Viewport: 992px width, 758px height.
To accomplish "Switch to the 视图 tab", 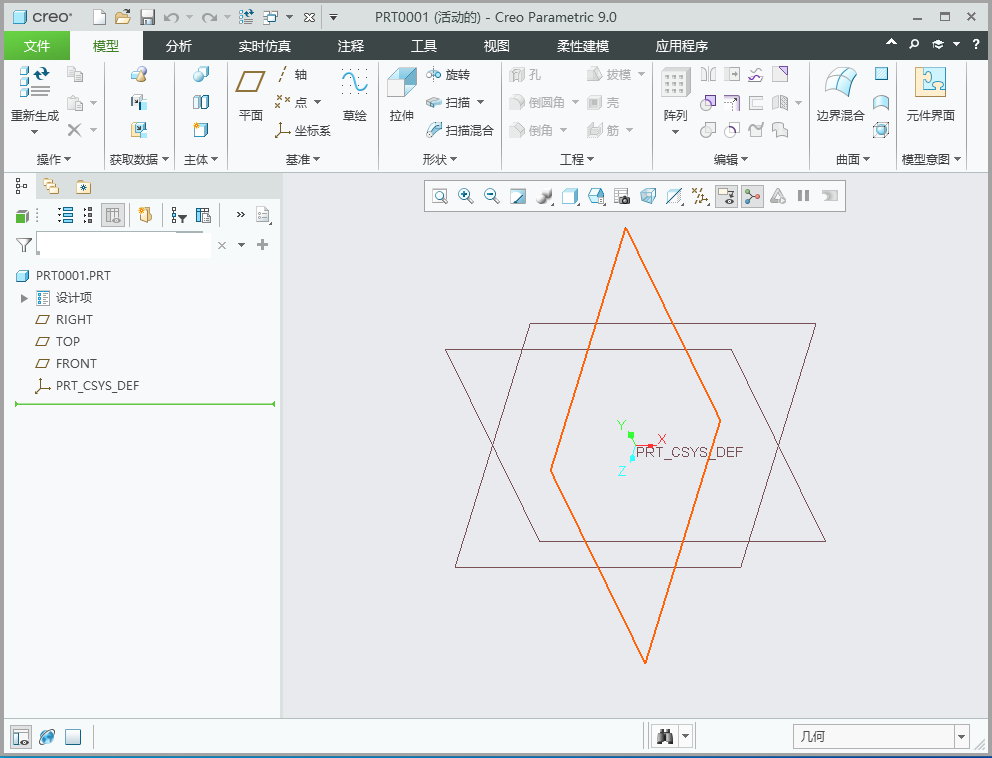I will pos(496,46).
